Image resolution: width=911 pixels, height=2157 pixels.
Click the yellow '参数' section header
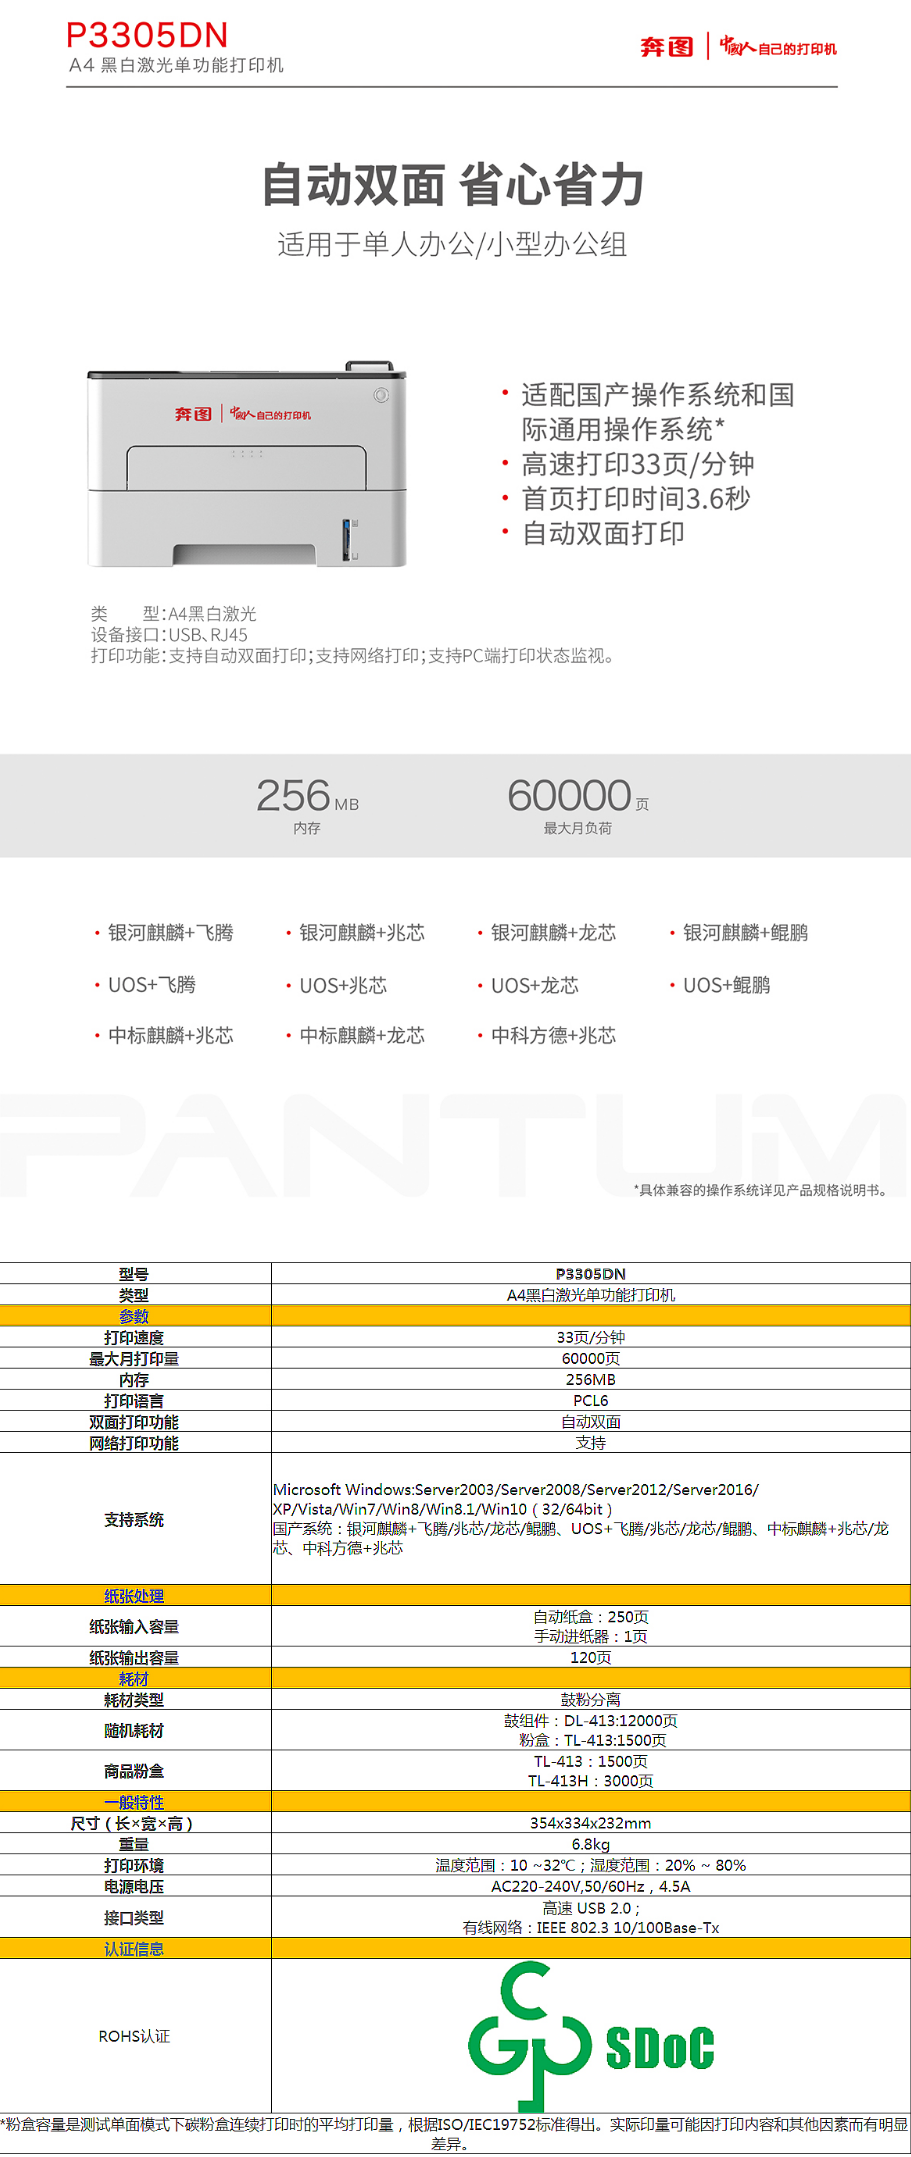point(134,1316)
